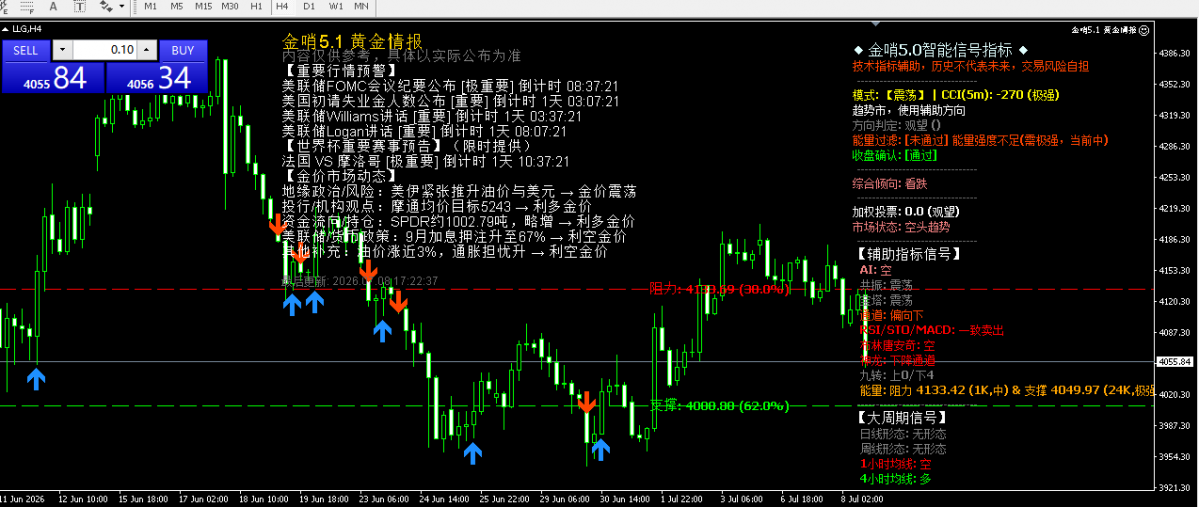This screenshot has width=1199, height=507.
Task: Click the ask price 4056 34 panel
Action: 156,77
